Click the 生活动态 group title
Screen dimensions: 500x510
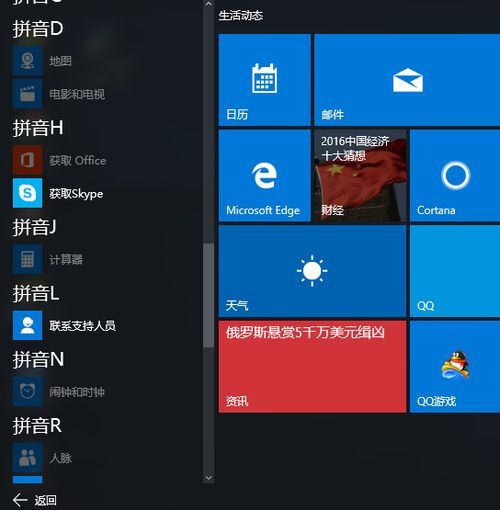click(241, 16)
